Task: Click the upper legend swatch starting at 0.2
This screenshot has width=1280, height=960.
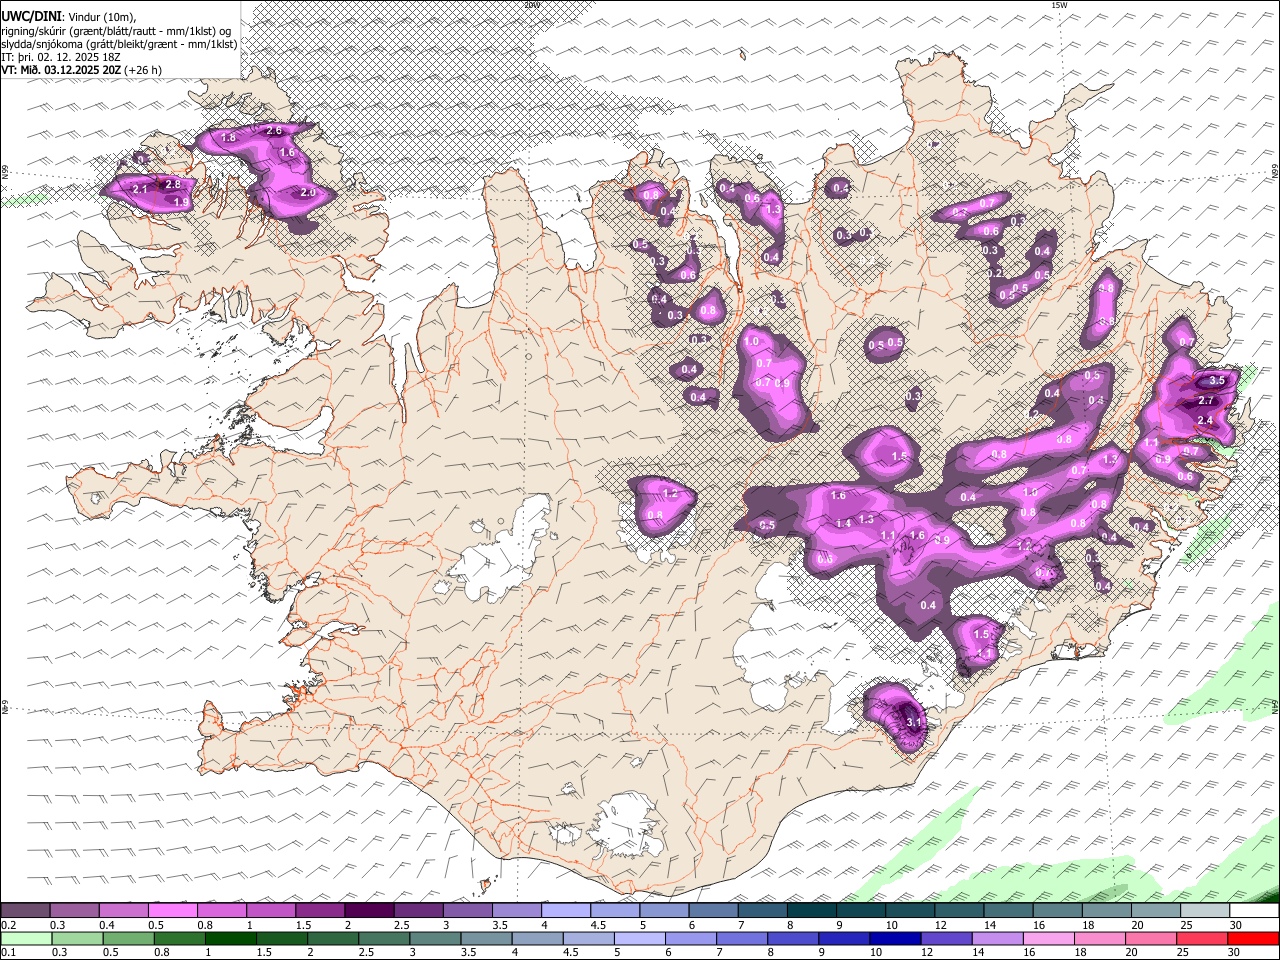Action: click(25, 910)
